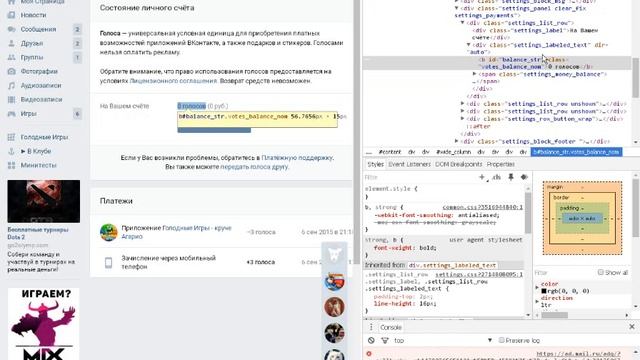Click the Dota 2 tournament ad thumbnail

click(x=44, y=201)
